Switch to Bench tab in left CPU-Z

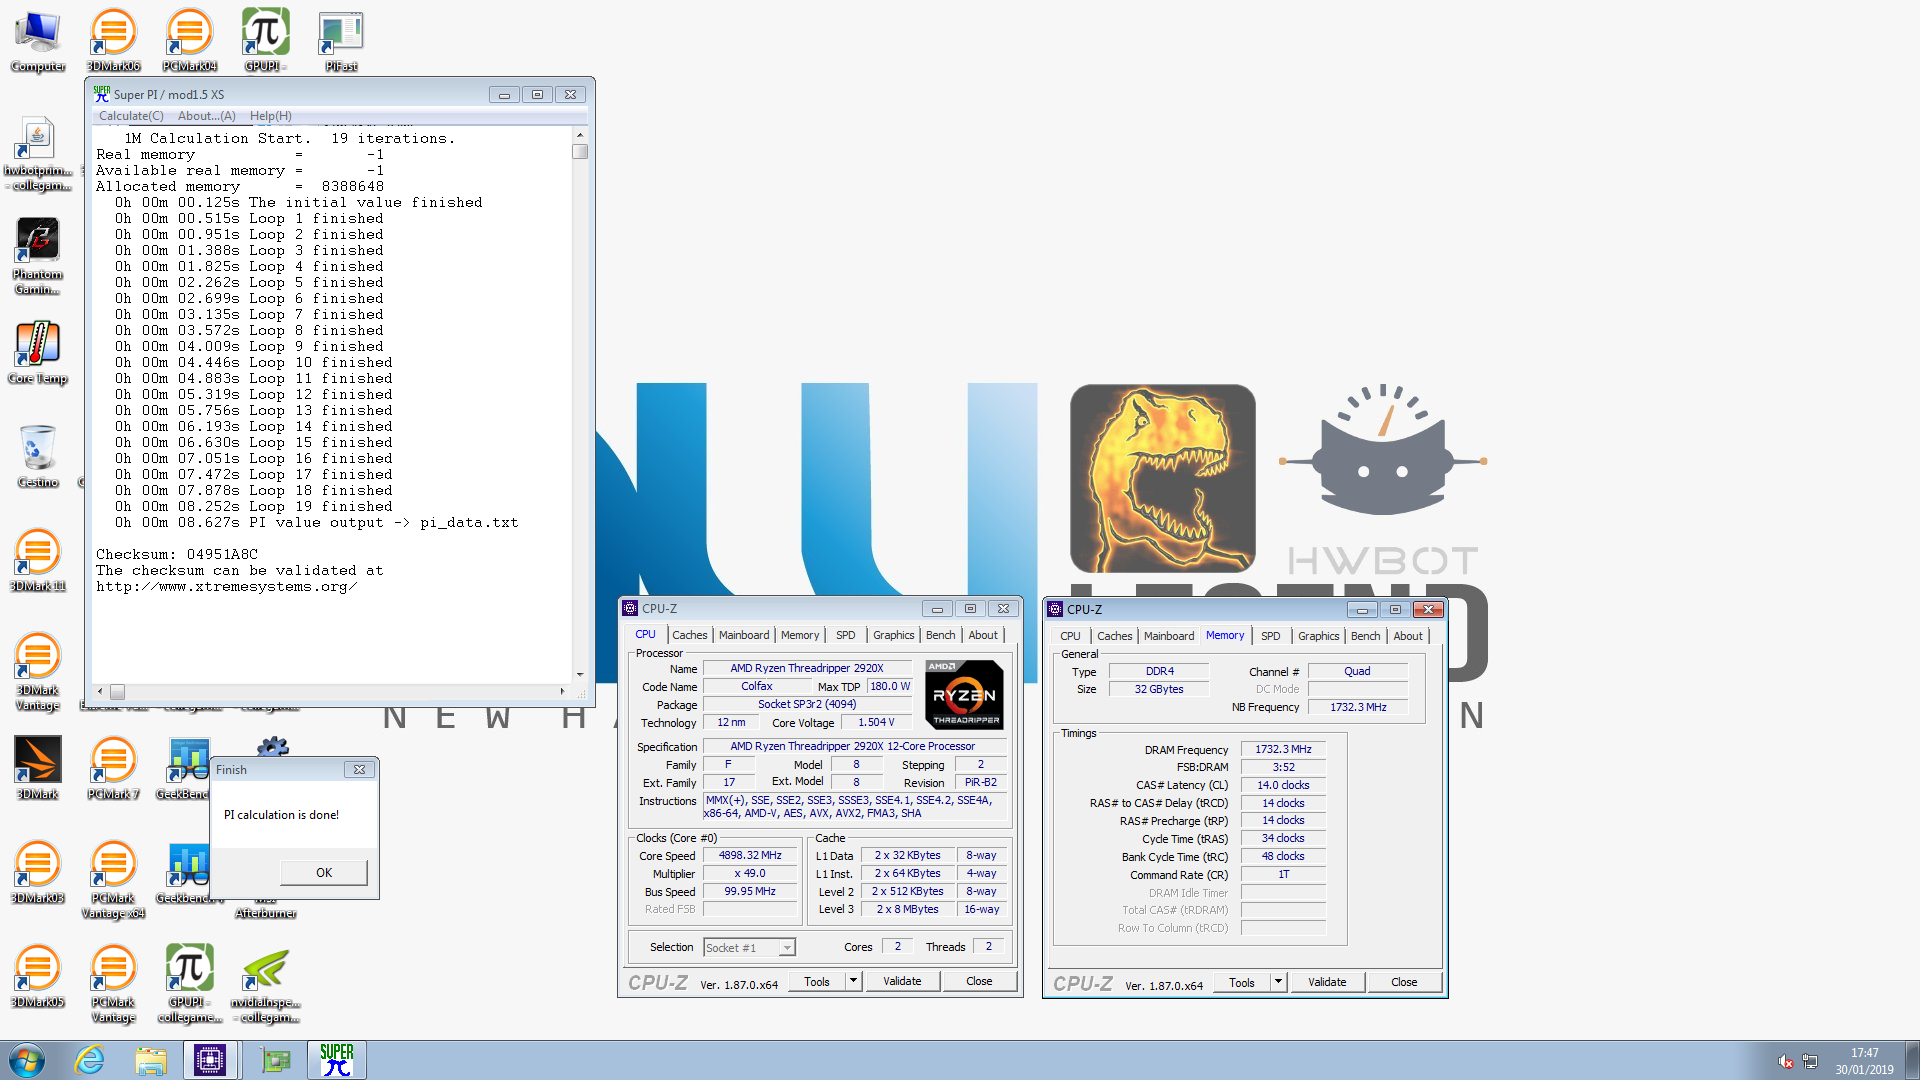940,635
